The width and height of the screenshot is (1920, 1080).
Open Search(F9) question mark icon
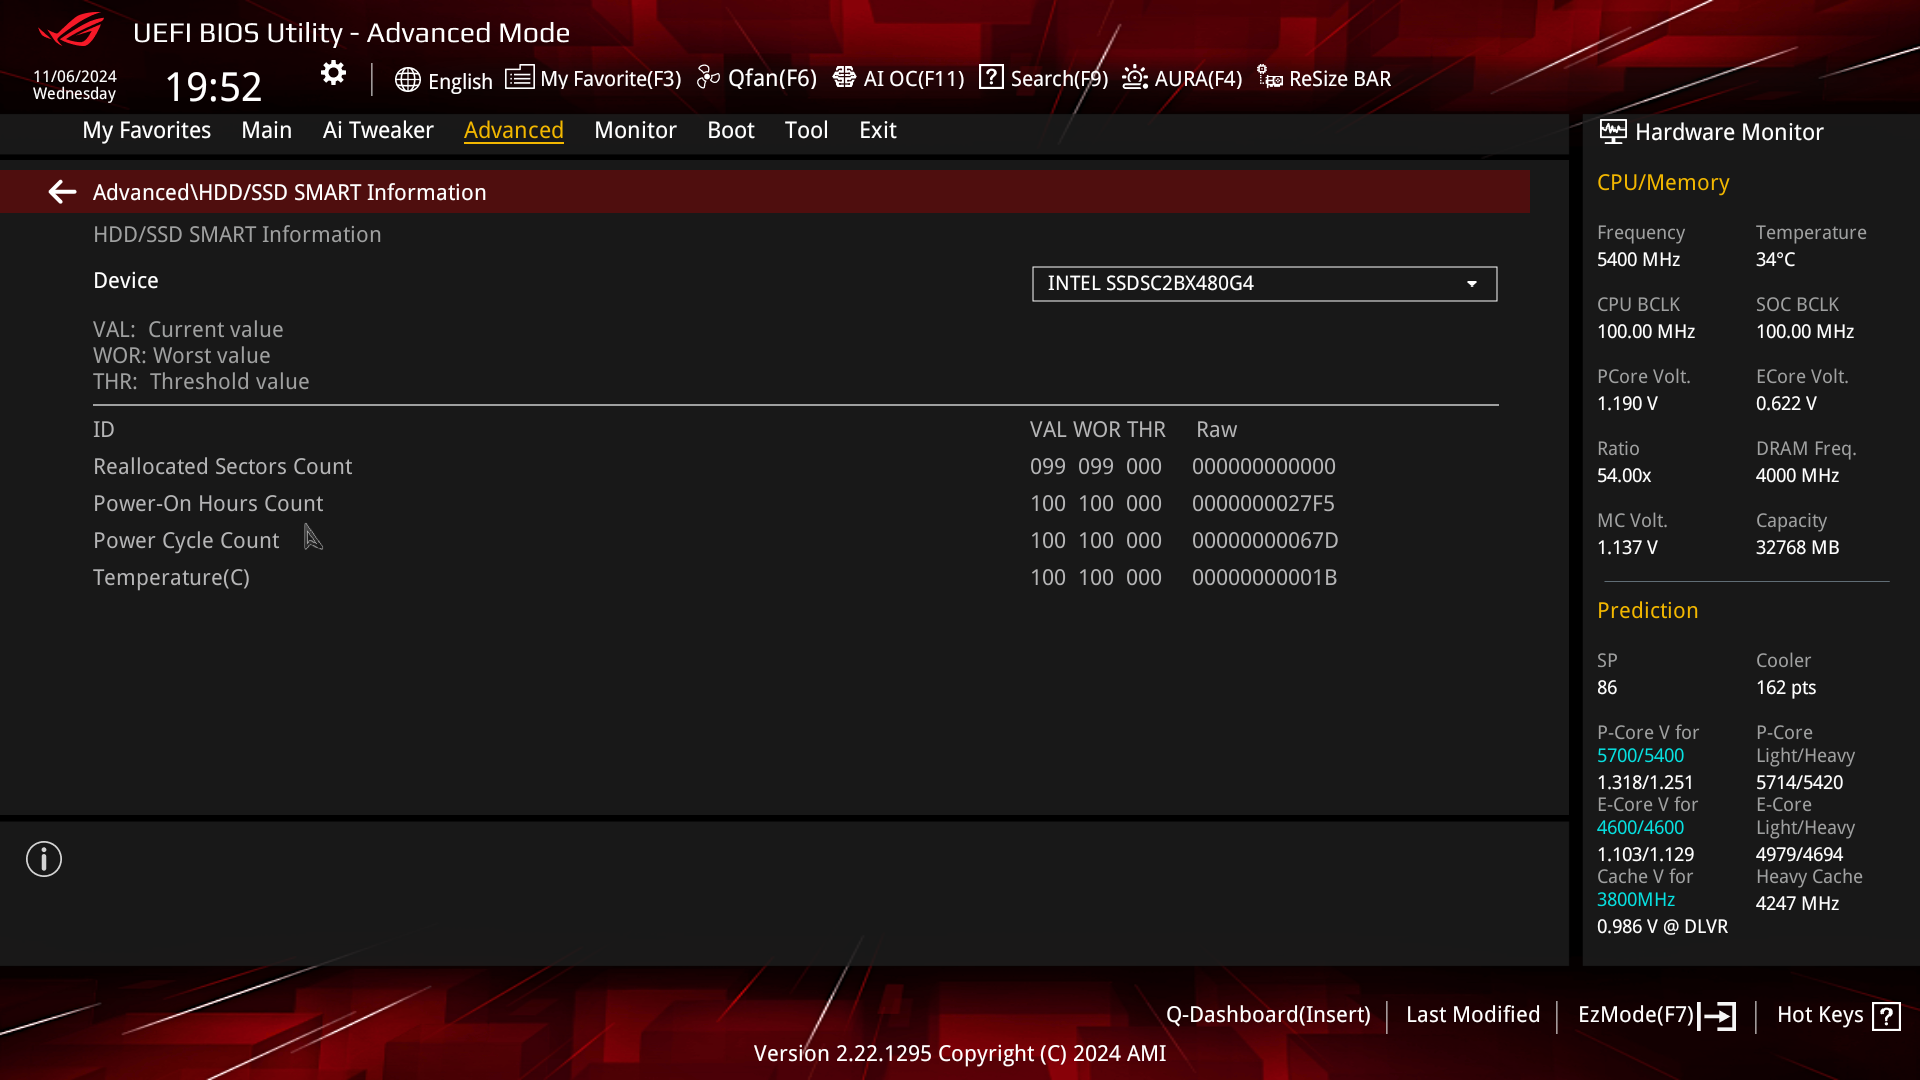(991, 78)
